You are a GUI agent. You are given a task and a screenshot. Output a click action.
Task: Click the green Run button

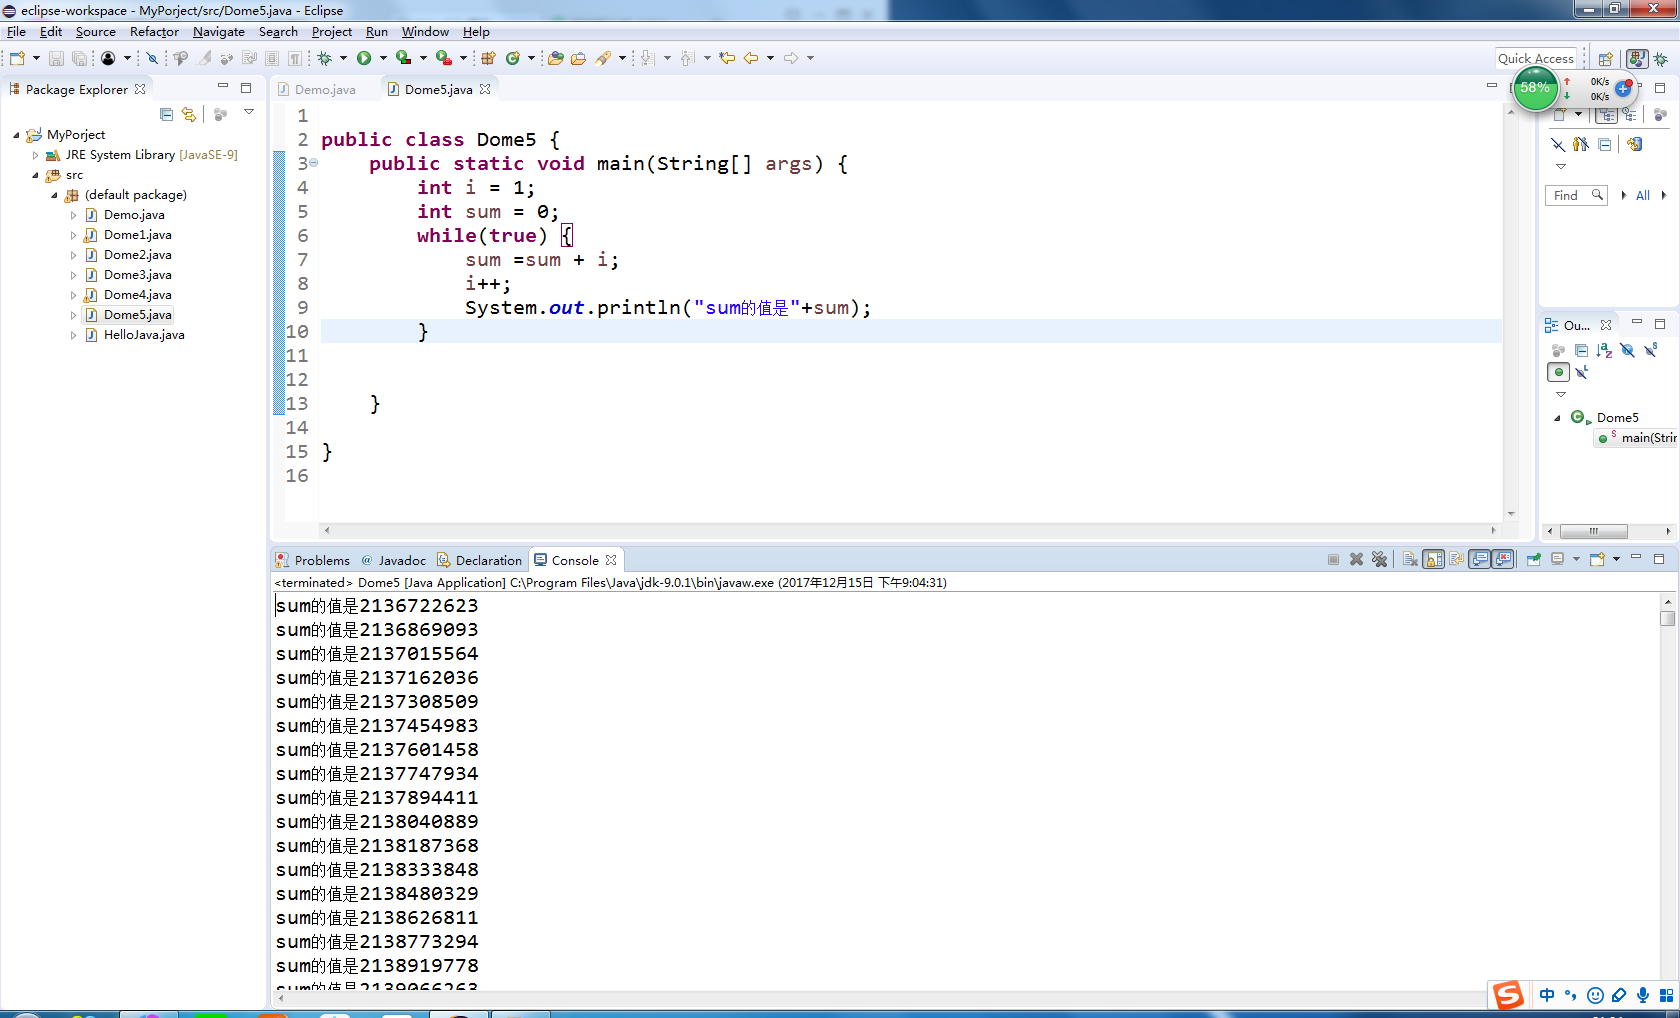(x=364, y=58)
